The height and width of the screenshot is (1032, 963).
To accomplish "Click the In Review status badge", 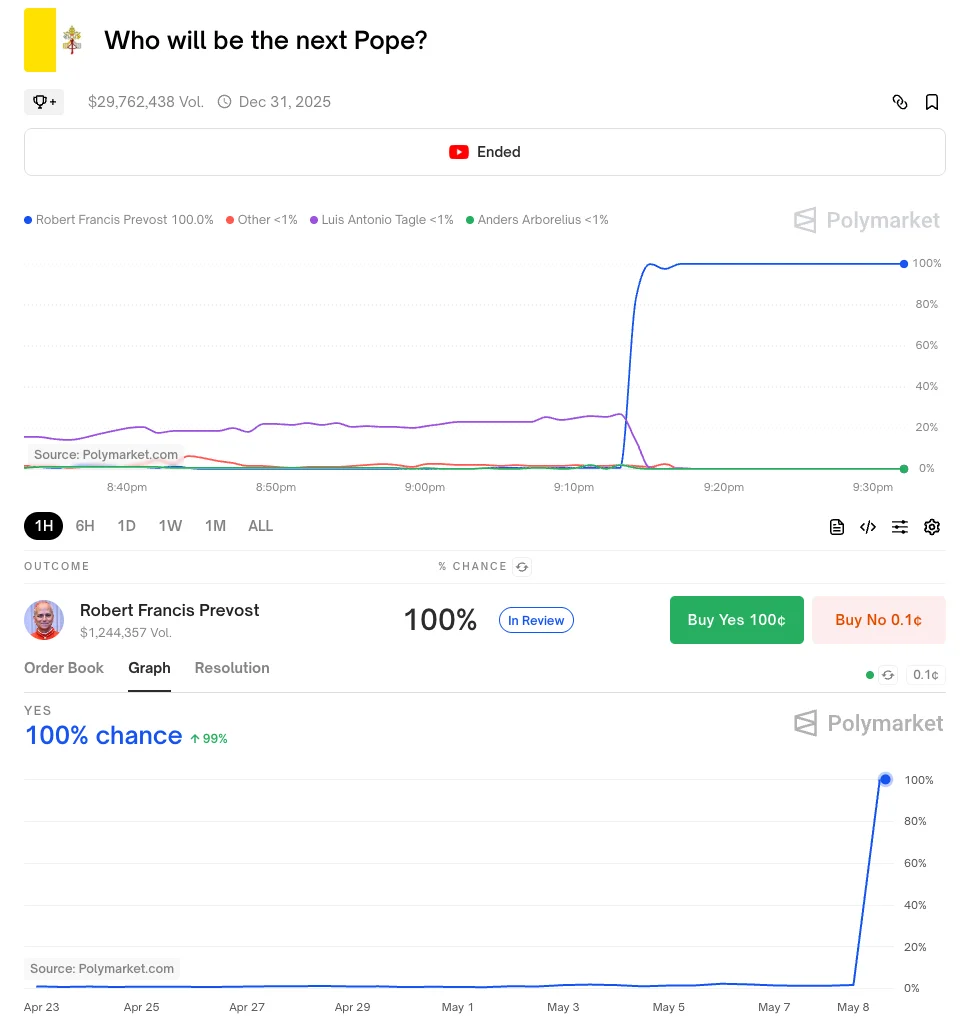I will pos(536,620).
